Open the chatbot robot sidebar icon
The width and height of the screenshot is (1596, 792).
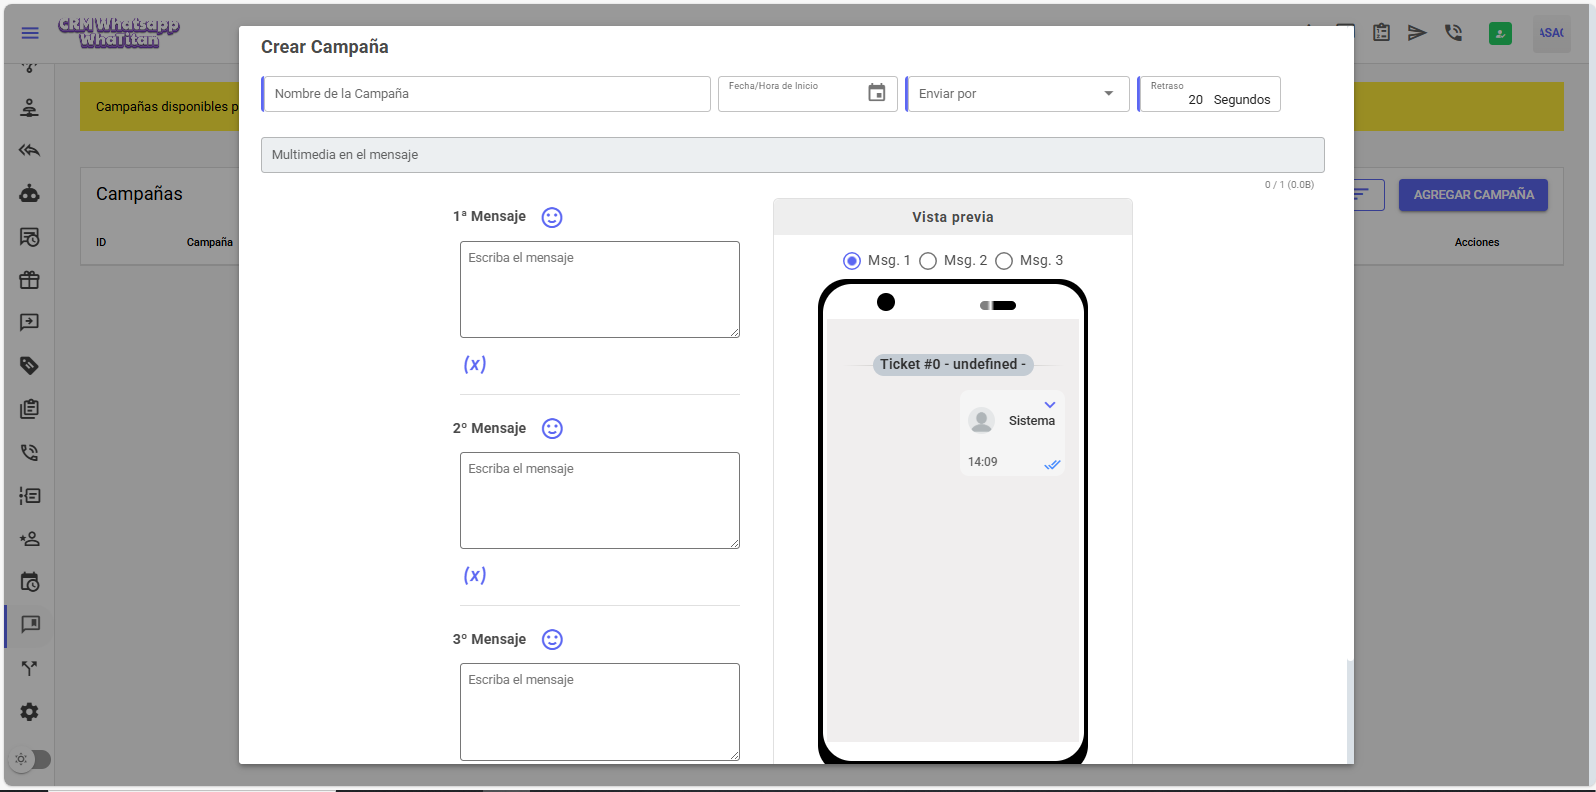pyautogui.click(x=30, y=194)
